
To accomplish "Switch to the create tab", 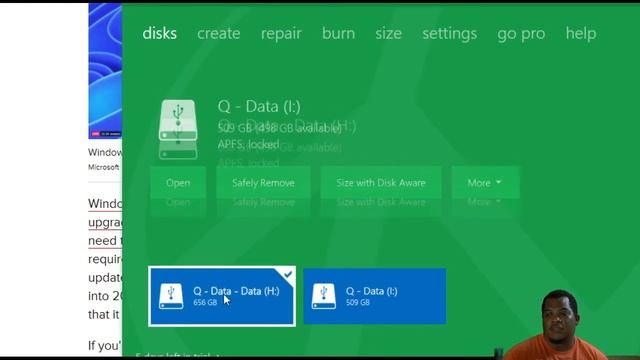I will [x=219, y=33].
